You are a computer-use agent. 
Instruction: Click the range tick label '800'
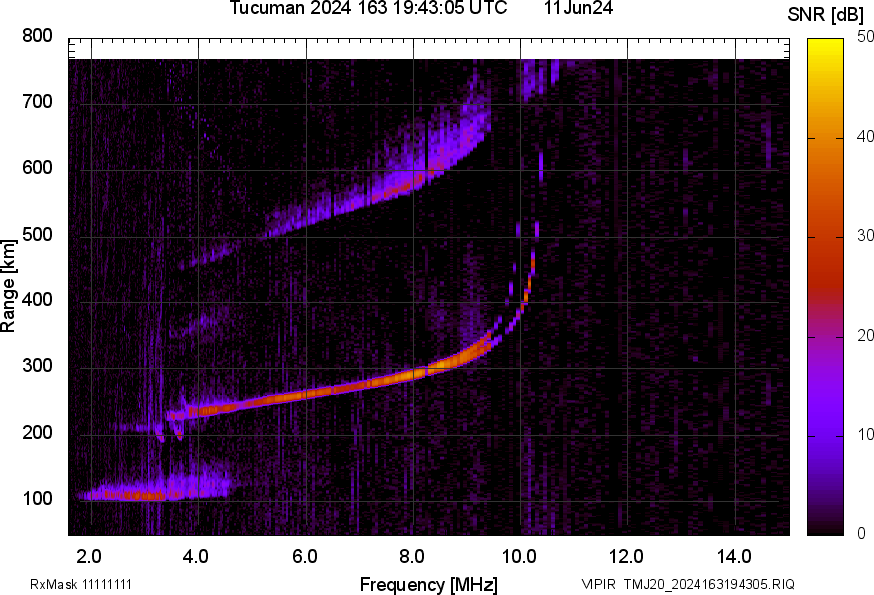(37, 36)
